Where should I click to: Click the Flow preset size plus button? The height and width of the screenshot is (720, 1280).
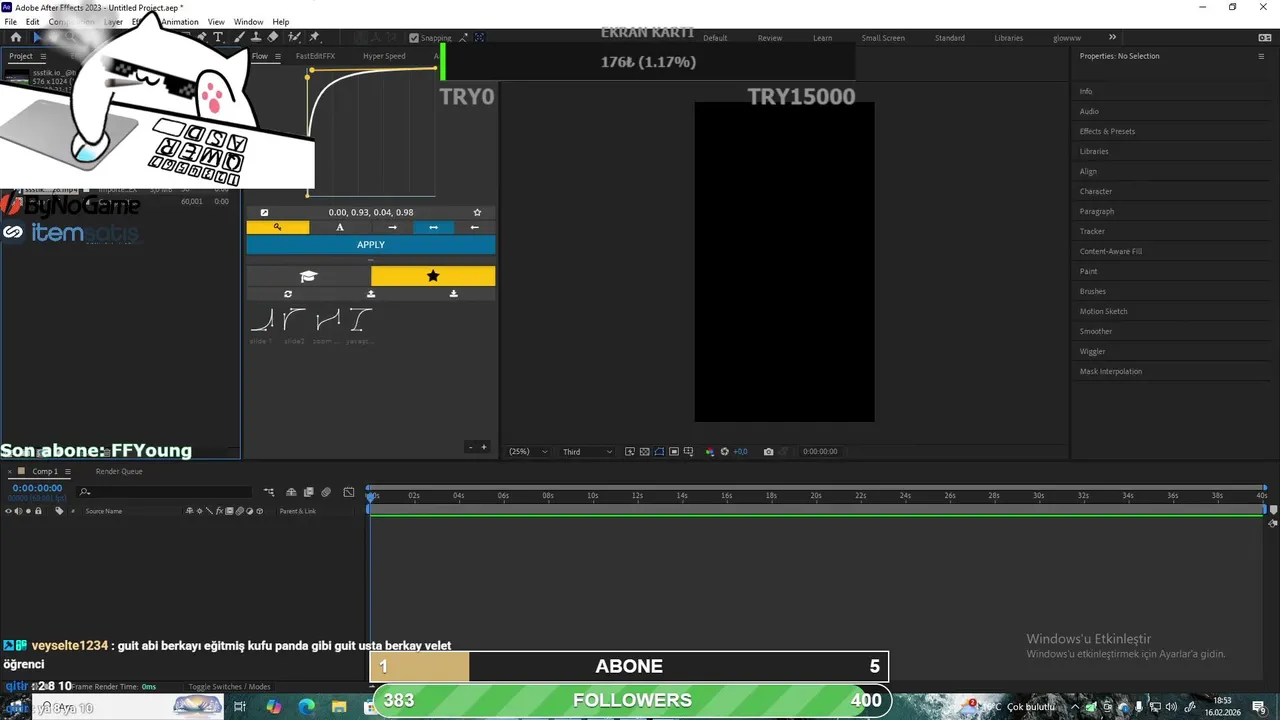tap(484, 447)
